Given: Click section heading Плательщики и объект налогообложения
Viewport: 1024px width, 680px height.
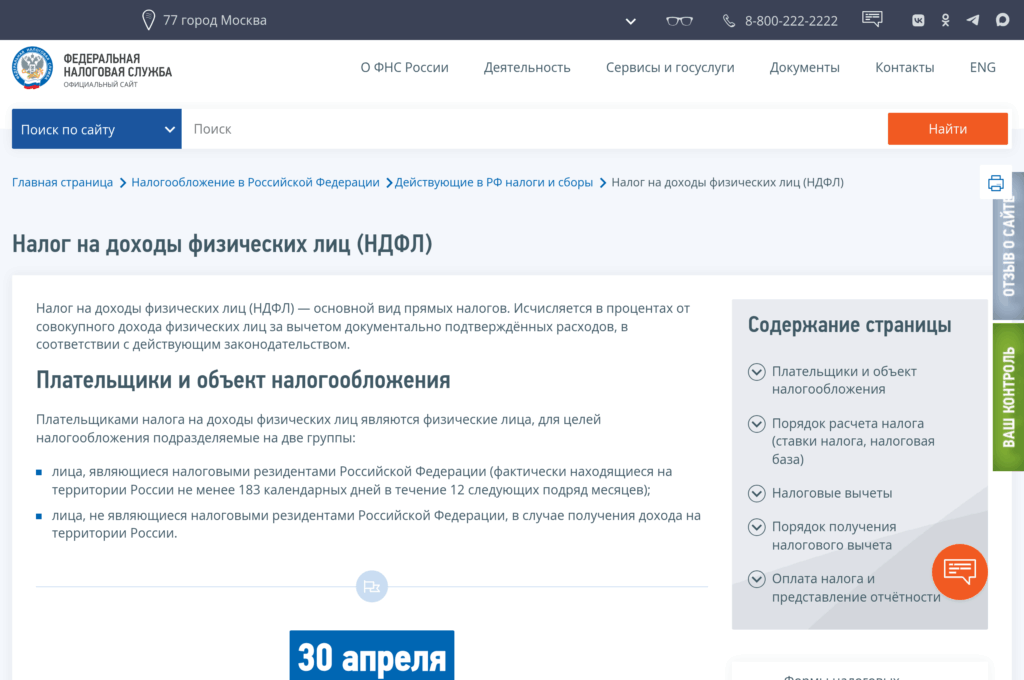Looking at the screenshot, I should (243, 380).
